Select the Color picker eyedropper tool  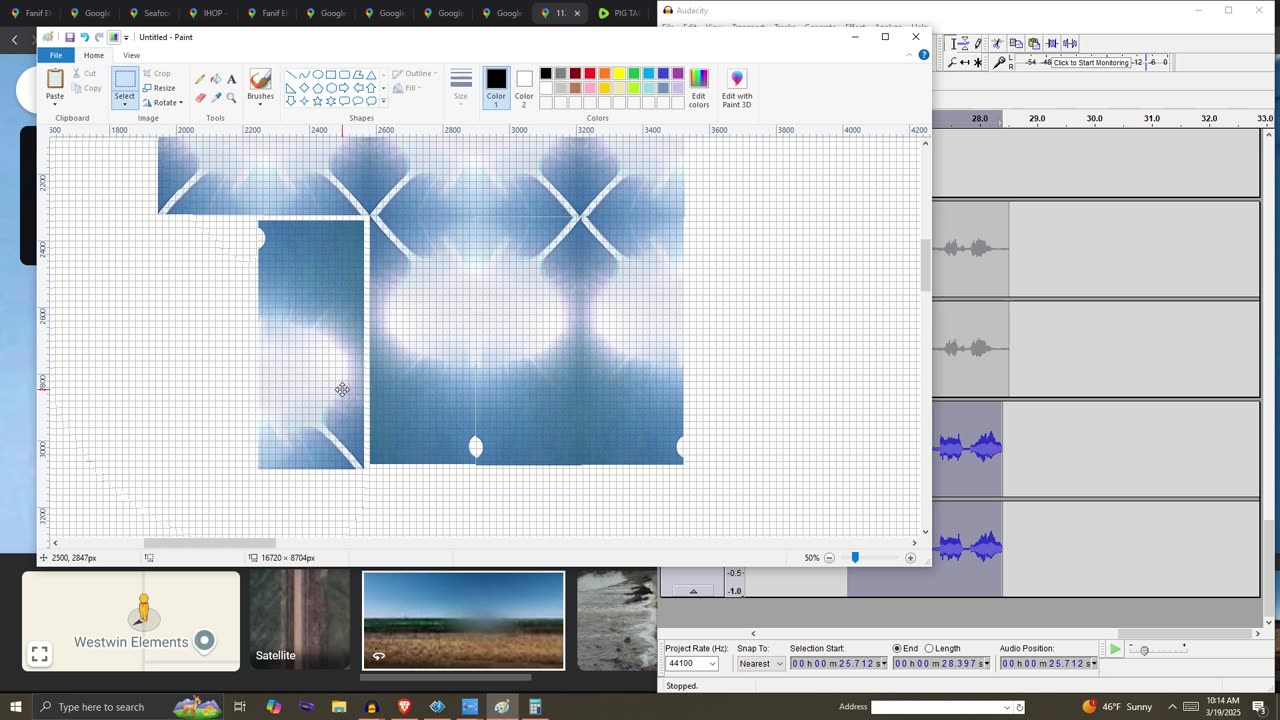(216, 97)
